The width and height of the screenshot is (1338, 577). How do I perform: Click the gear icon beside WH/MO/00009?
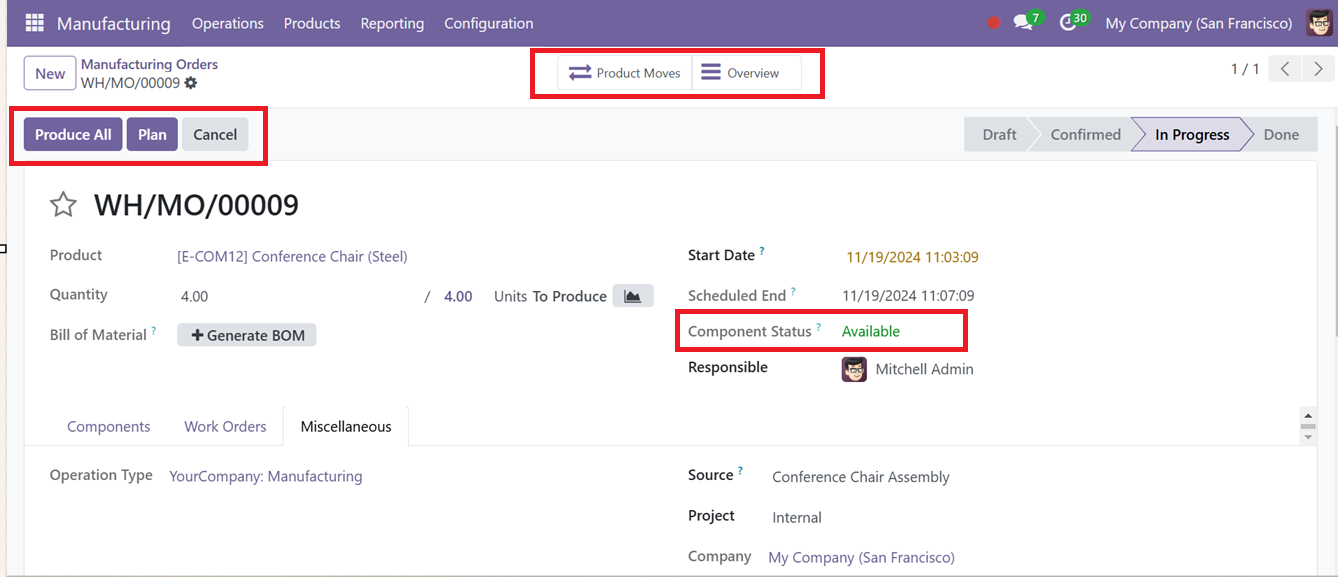click(191, 83)
